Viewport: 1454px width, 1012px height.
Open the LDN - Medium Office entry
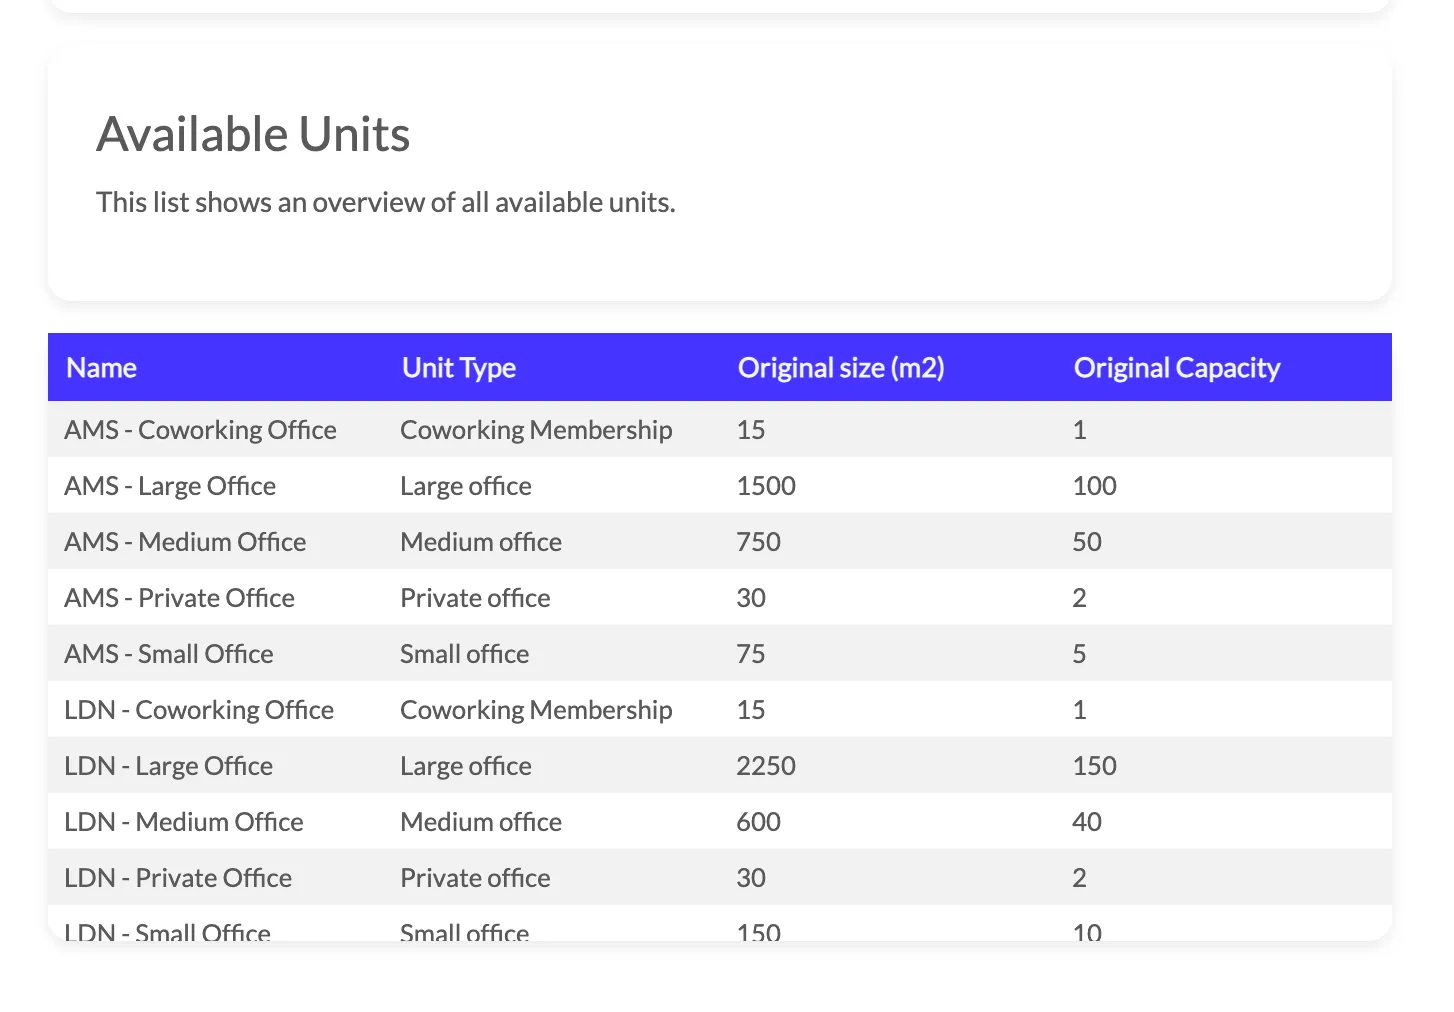pyautogui.click(x=720, y=822)
